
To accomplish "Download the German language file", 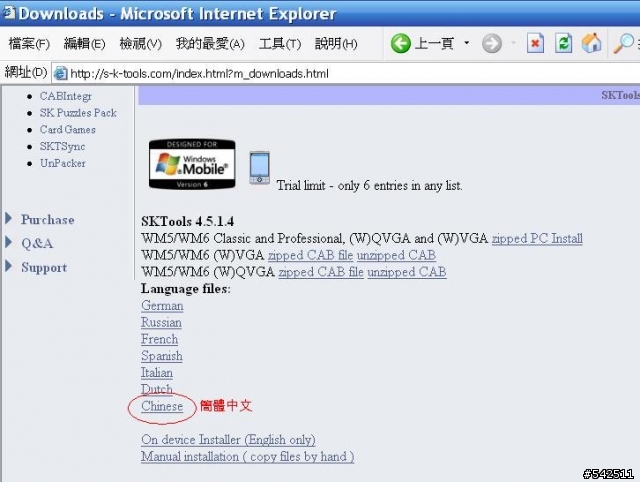I will coord(162,306).
